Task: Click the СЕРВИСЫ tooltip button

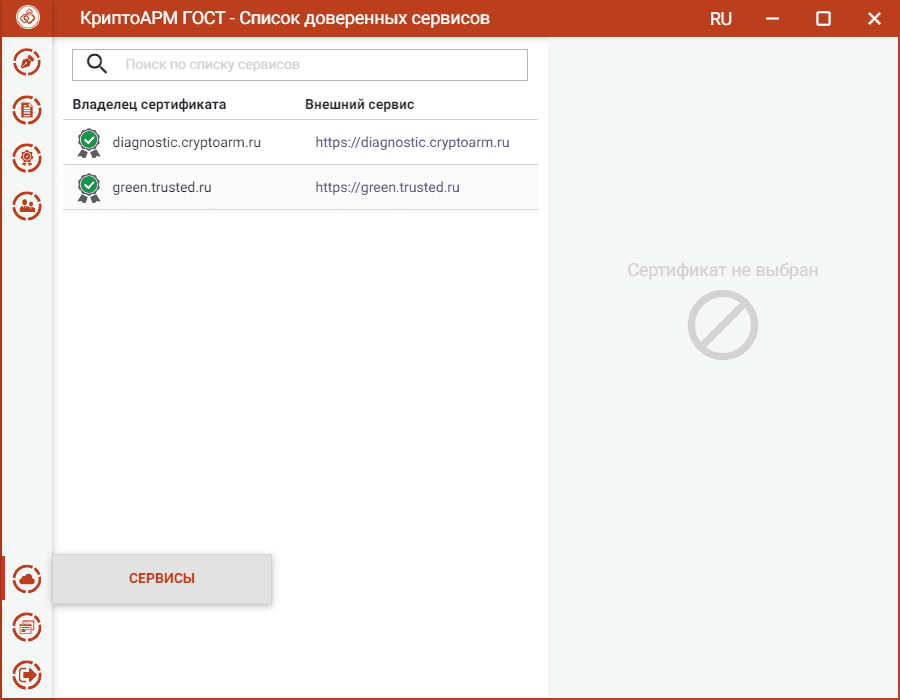Action: [x=162, y=578]
